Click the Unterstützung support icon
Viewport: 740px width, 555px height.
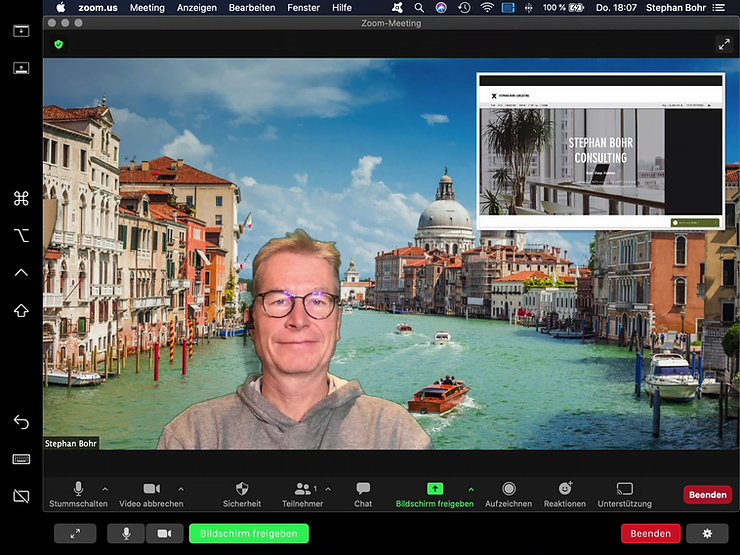click(624, 488)
